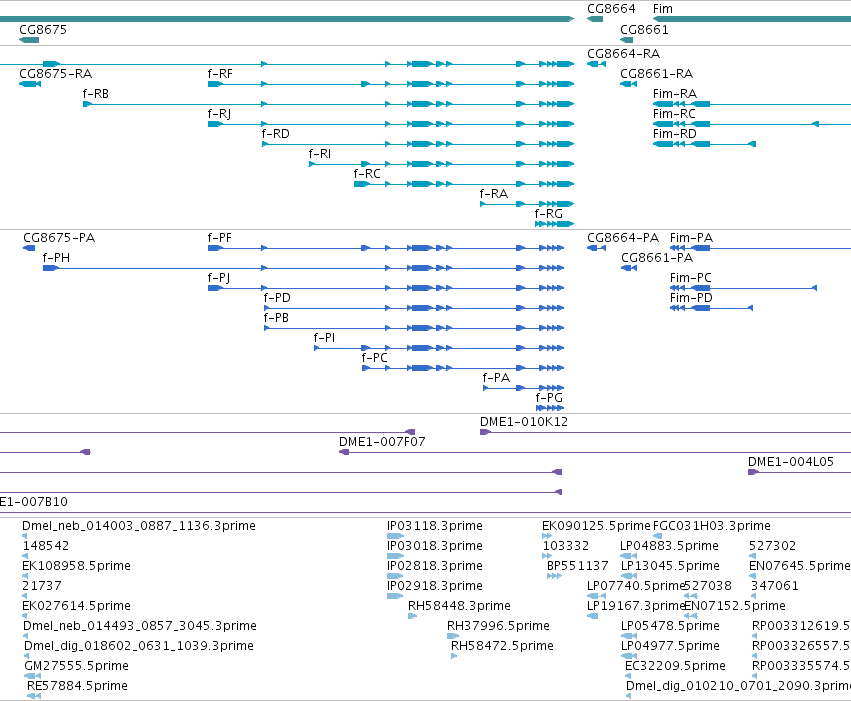The image size is (851, 701).
Task: Select IP02818.3prime feature
Action: coord(435,566)
